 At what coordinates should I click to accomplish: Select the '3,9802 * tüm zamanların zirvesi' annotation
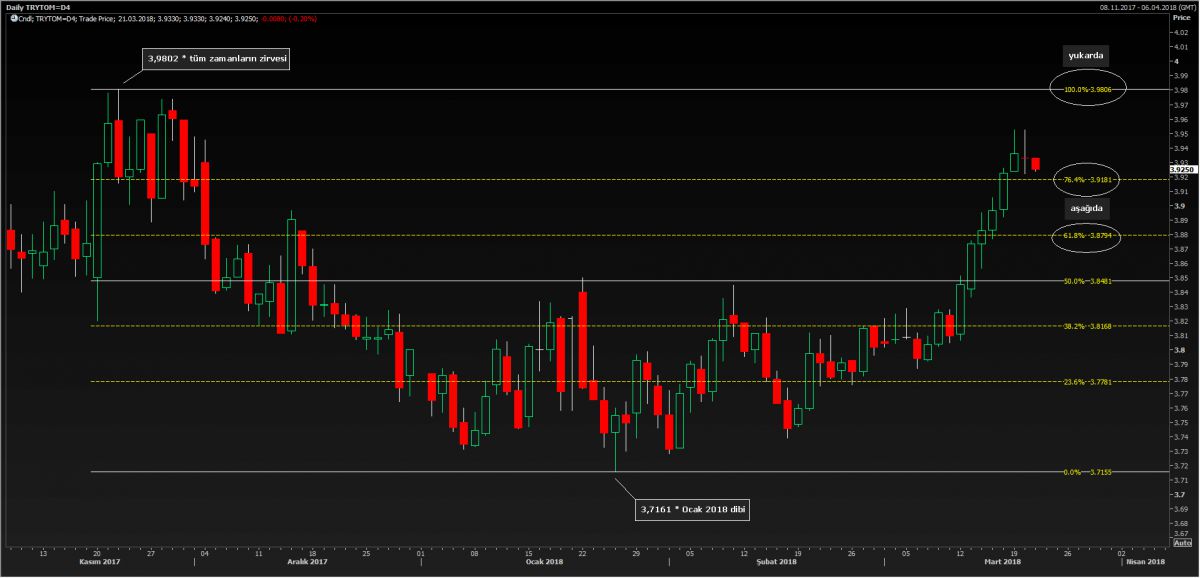218,60
